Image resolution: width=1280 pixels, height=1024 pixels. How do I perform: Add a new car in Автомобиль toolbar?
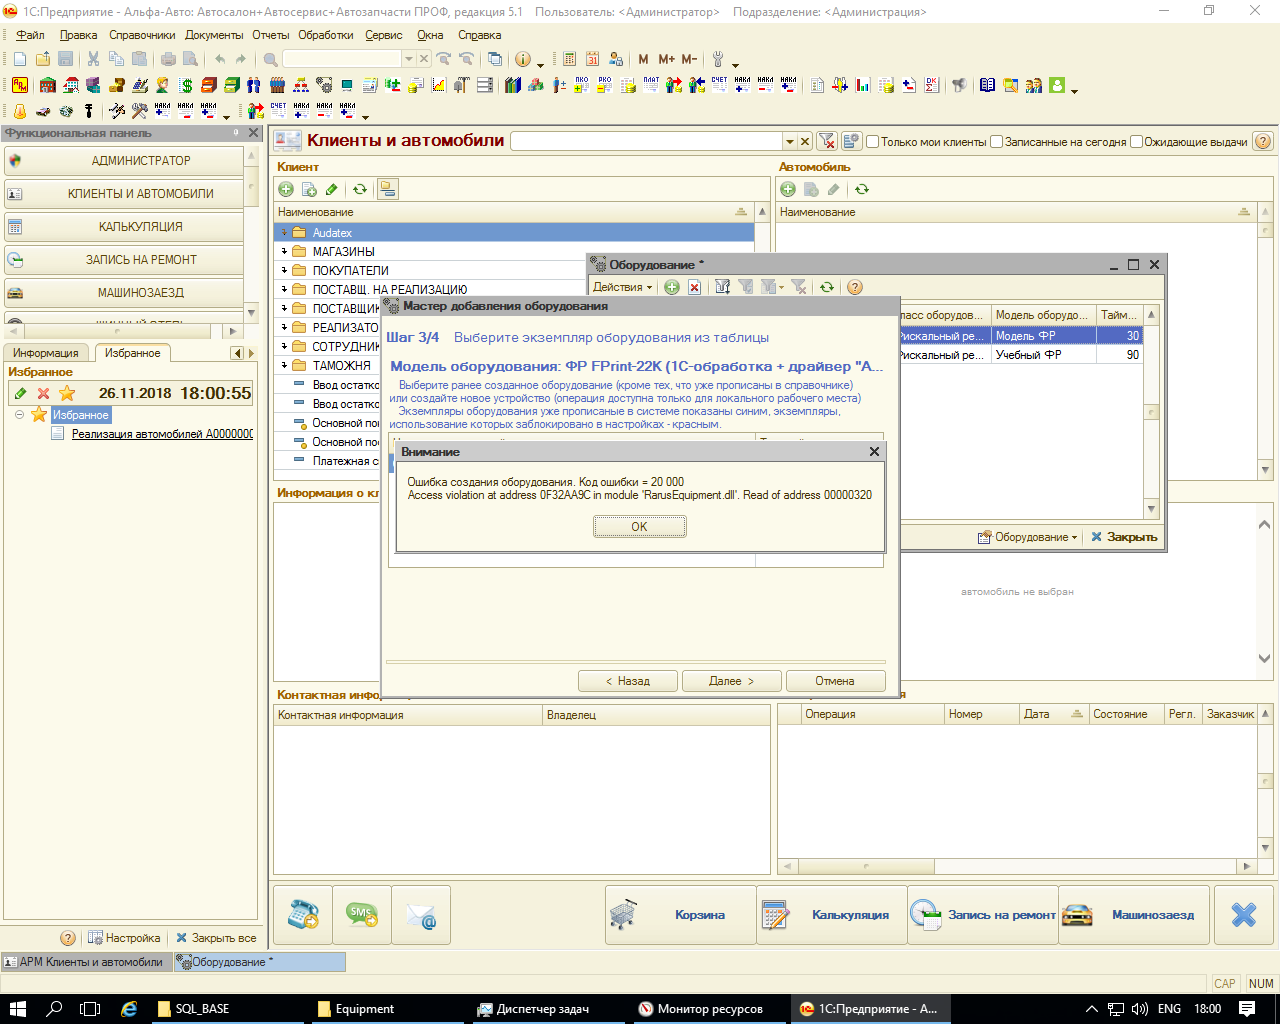pos(788,189)
